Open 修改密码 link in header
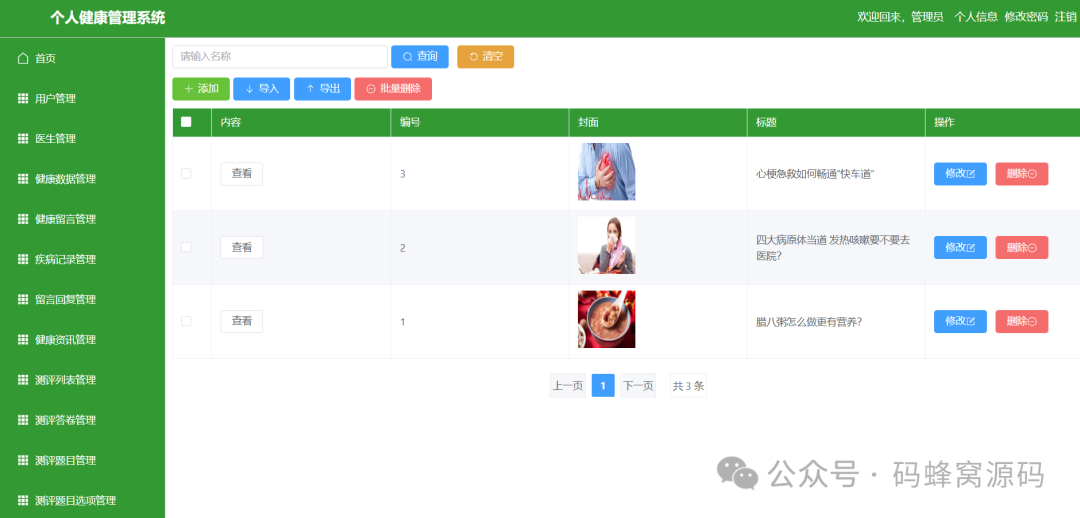 tap(1026, 17)
